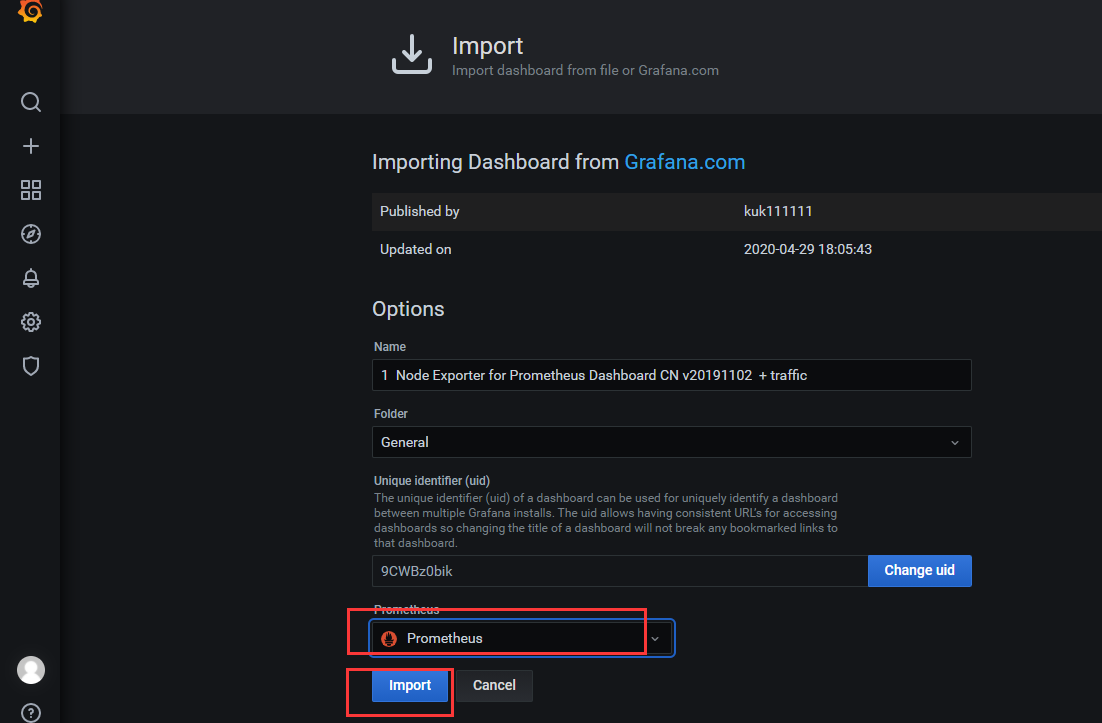The image size is (1102, 723).
Task: Click the Unique identifier (uid) label
Action: tap(432, 481)
